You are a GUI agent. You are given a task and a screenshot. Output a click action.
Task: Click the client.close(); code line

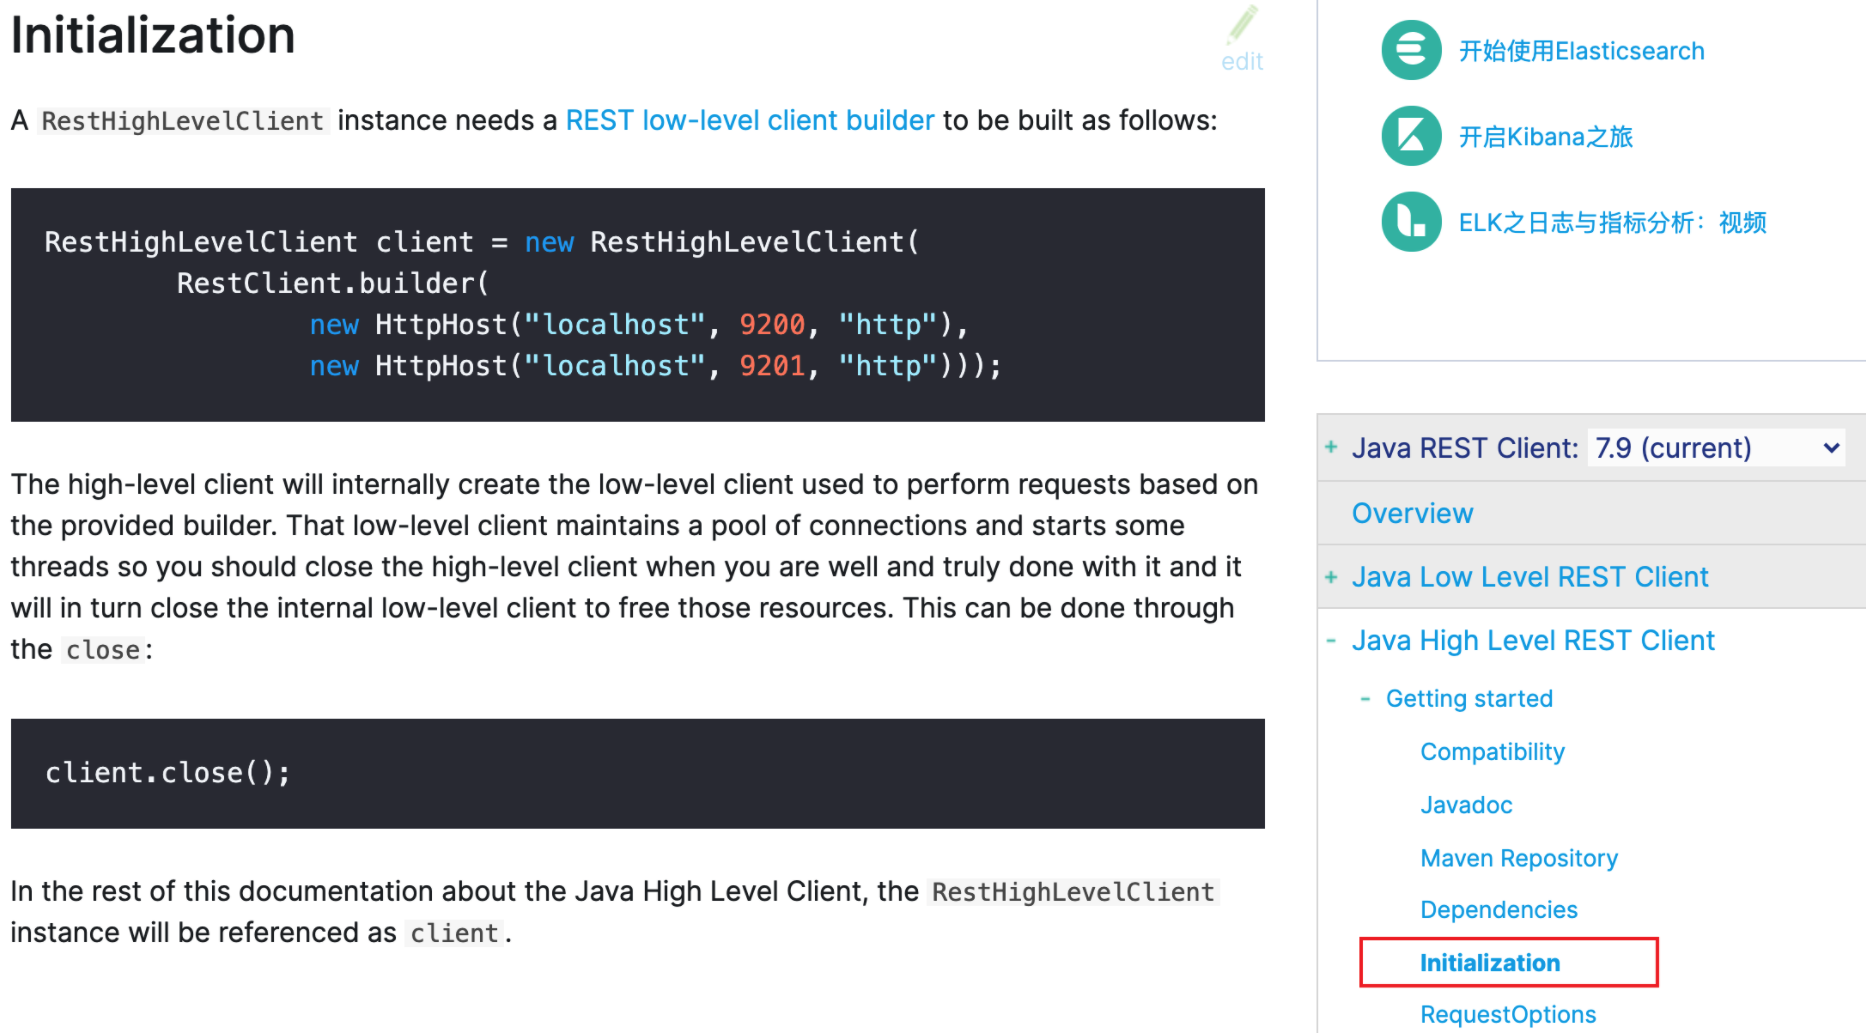point(168,773)
